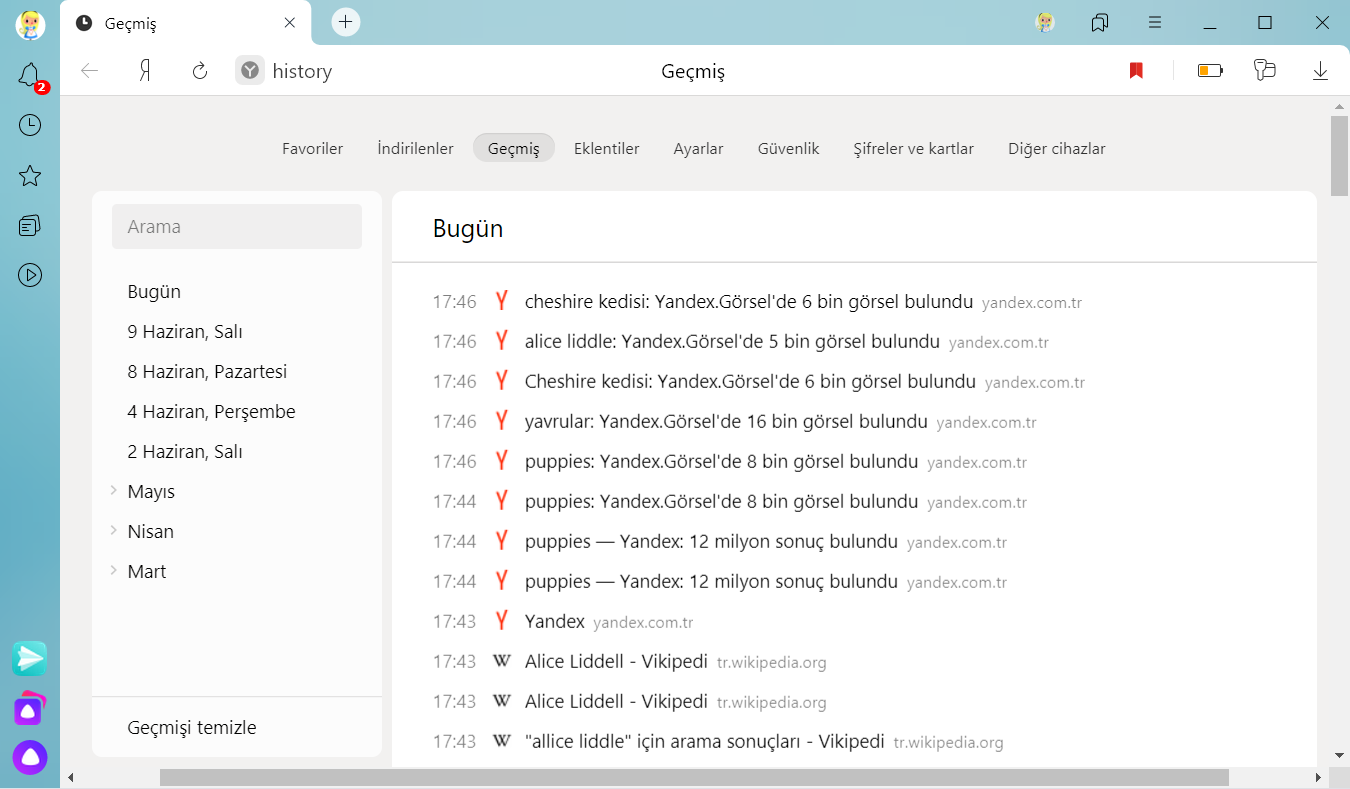Click Geçmişi temizle
This screenshot has width=1350, height=789.
click(192, 727)
